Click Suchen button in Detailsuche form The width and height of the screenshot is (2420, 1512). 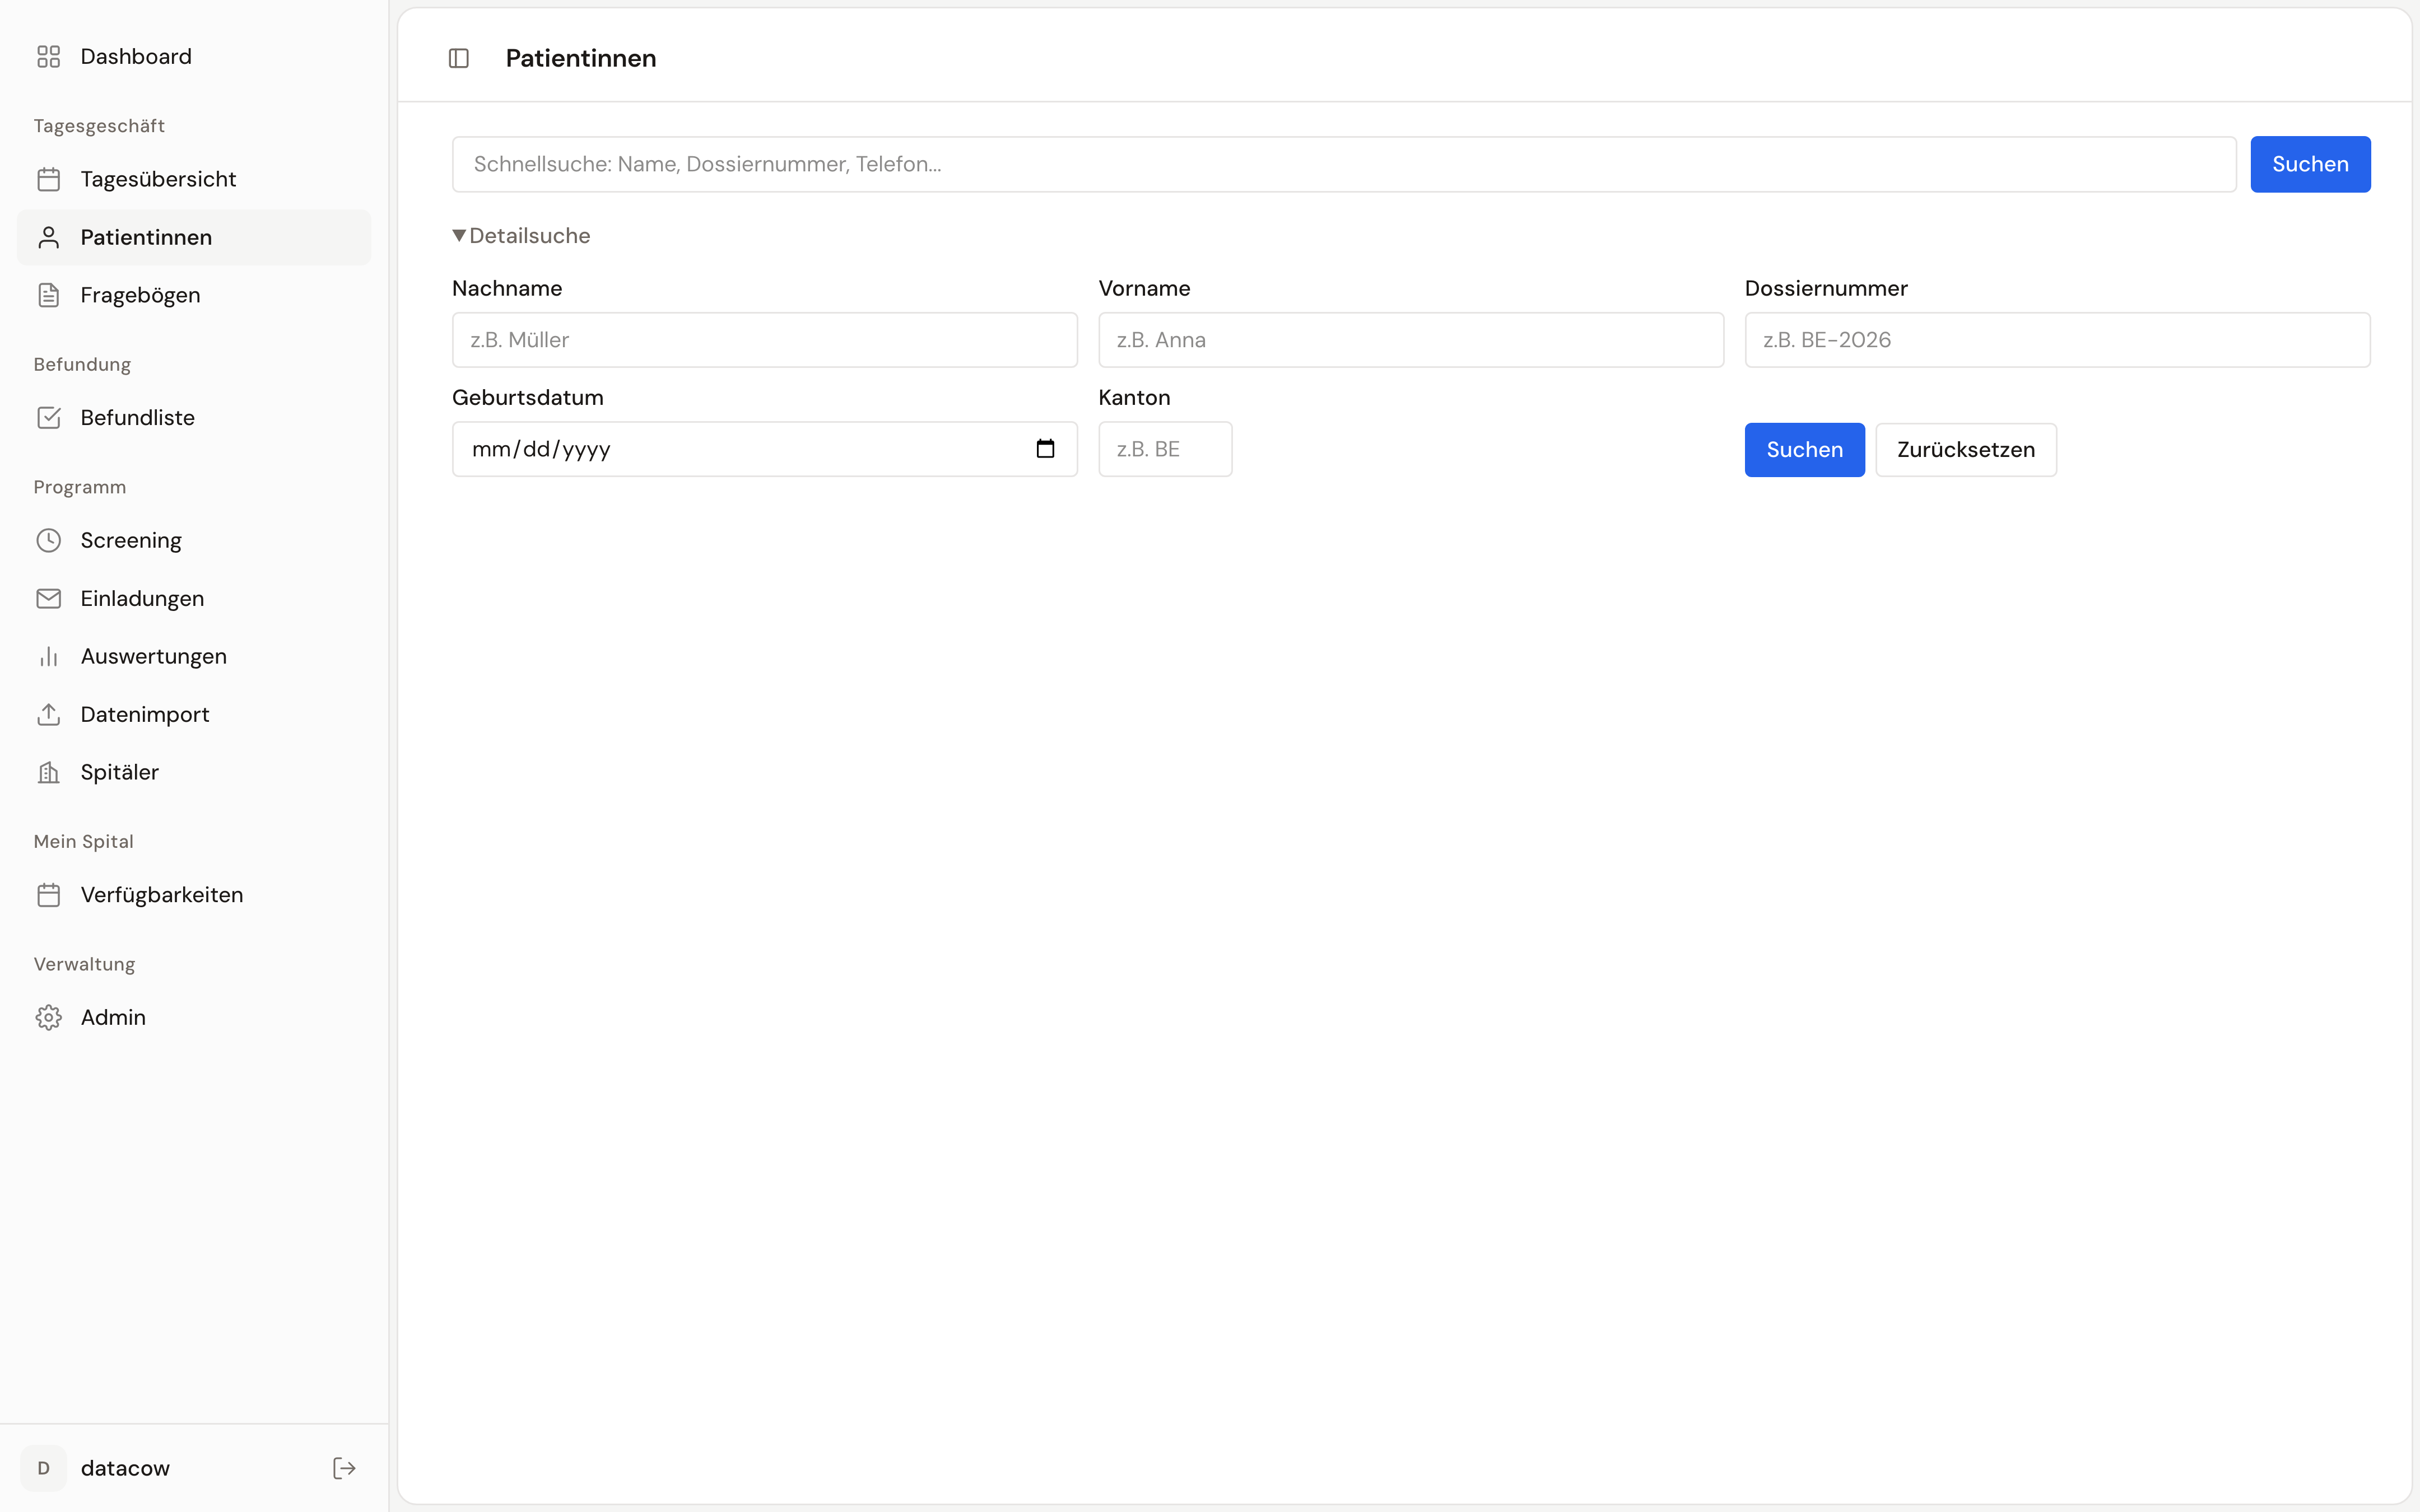coord(1804,450)
